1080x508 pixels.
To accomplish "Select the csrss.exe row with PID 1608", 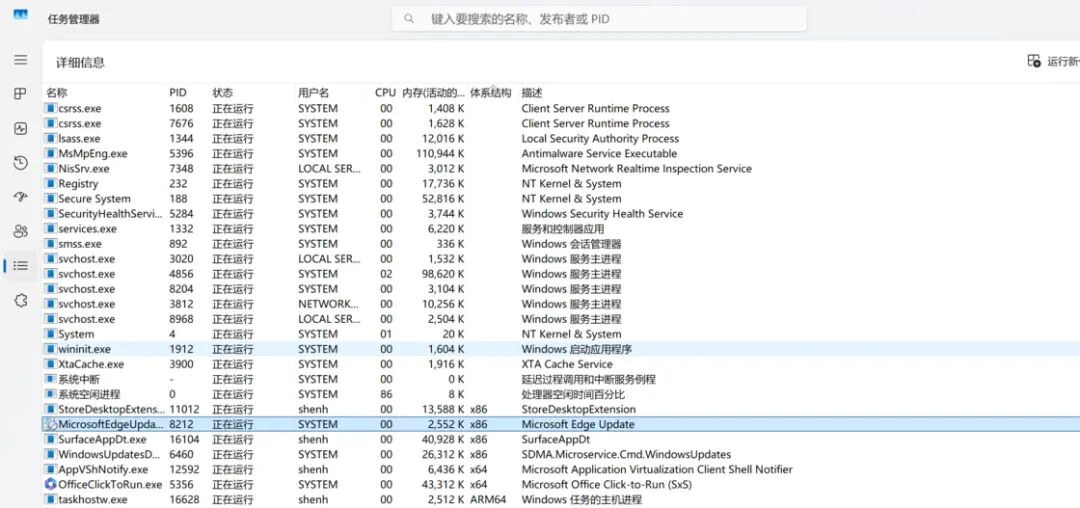I will (x=561, y=108).
